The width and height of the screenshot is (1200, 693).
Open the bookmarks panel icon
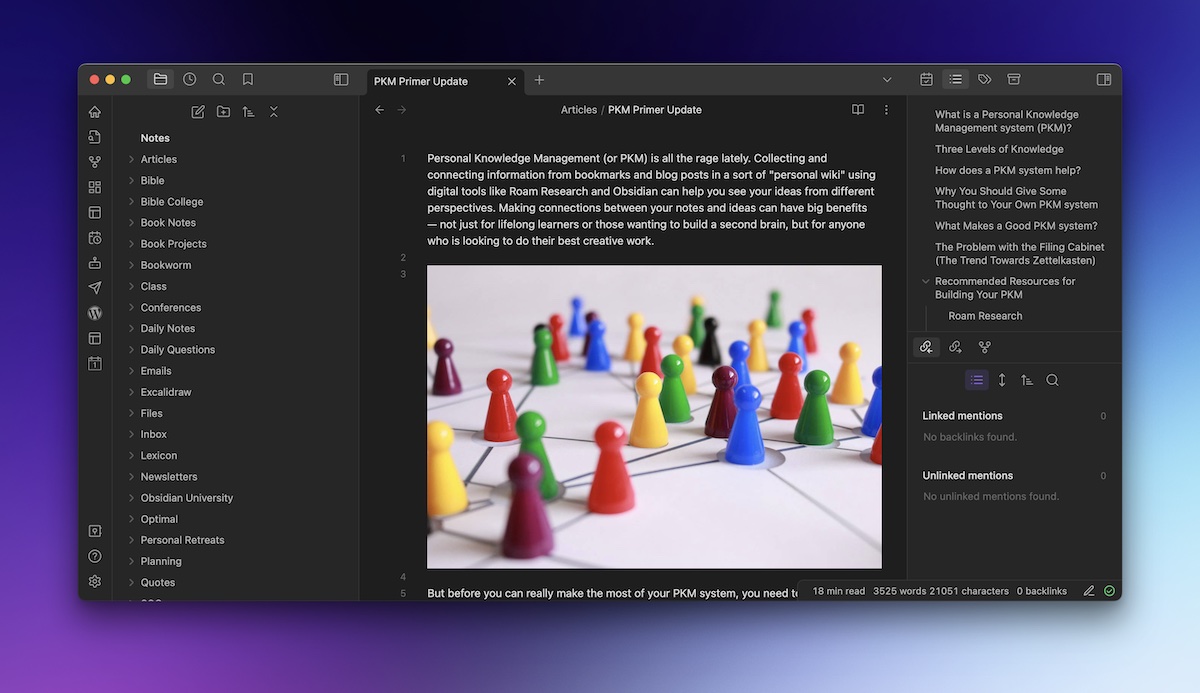point(248,80)
